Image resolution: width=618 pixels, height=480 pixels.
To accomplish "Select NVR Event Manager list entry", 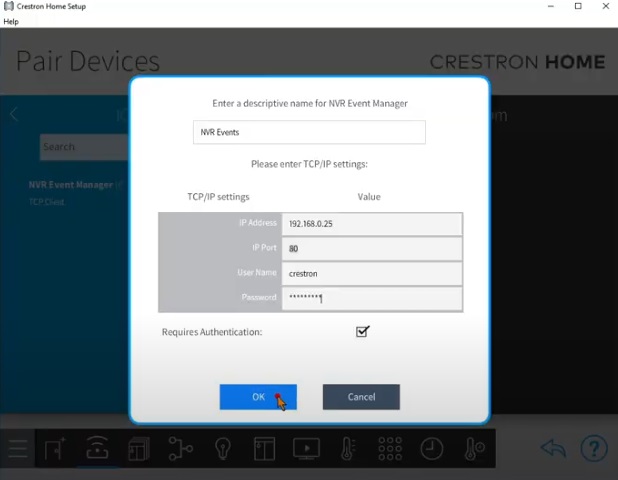I will 71,185.
